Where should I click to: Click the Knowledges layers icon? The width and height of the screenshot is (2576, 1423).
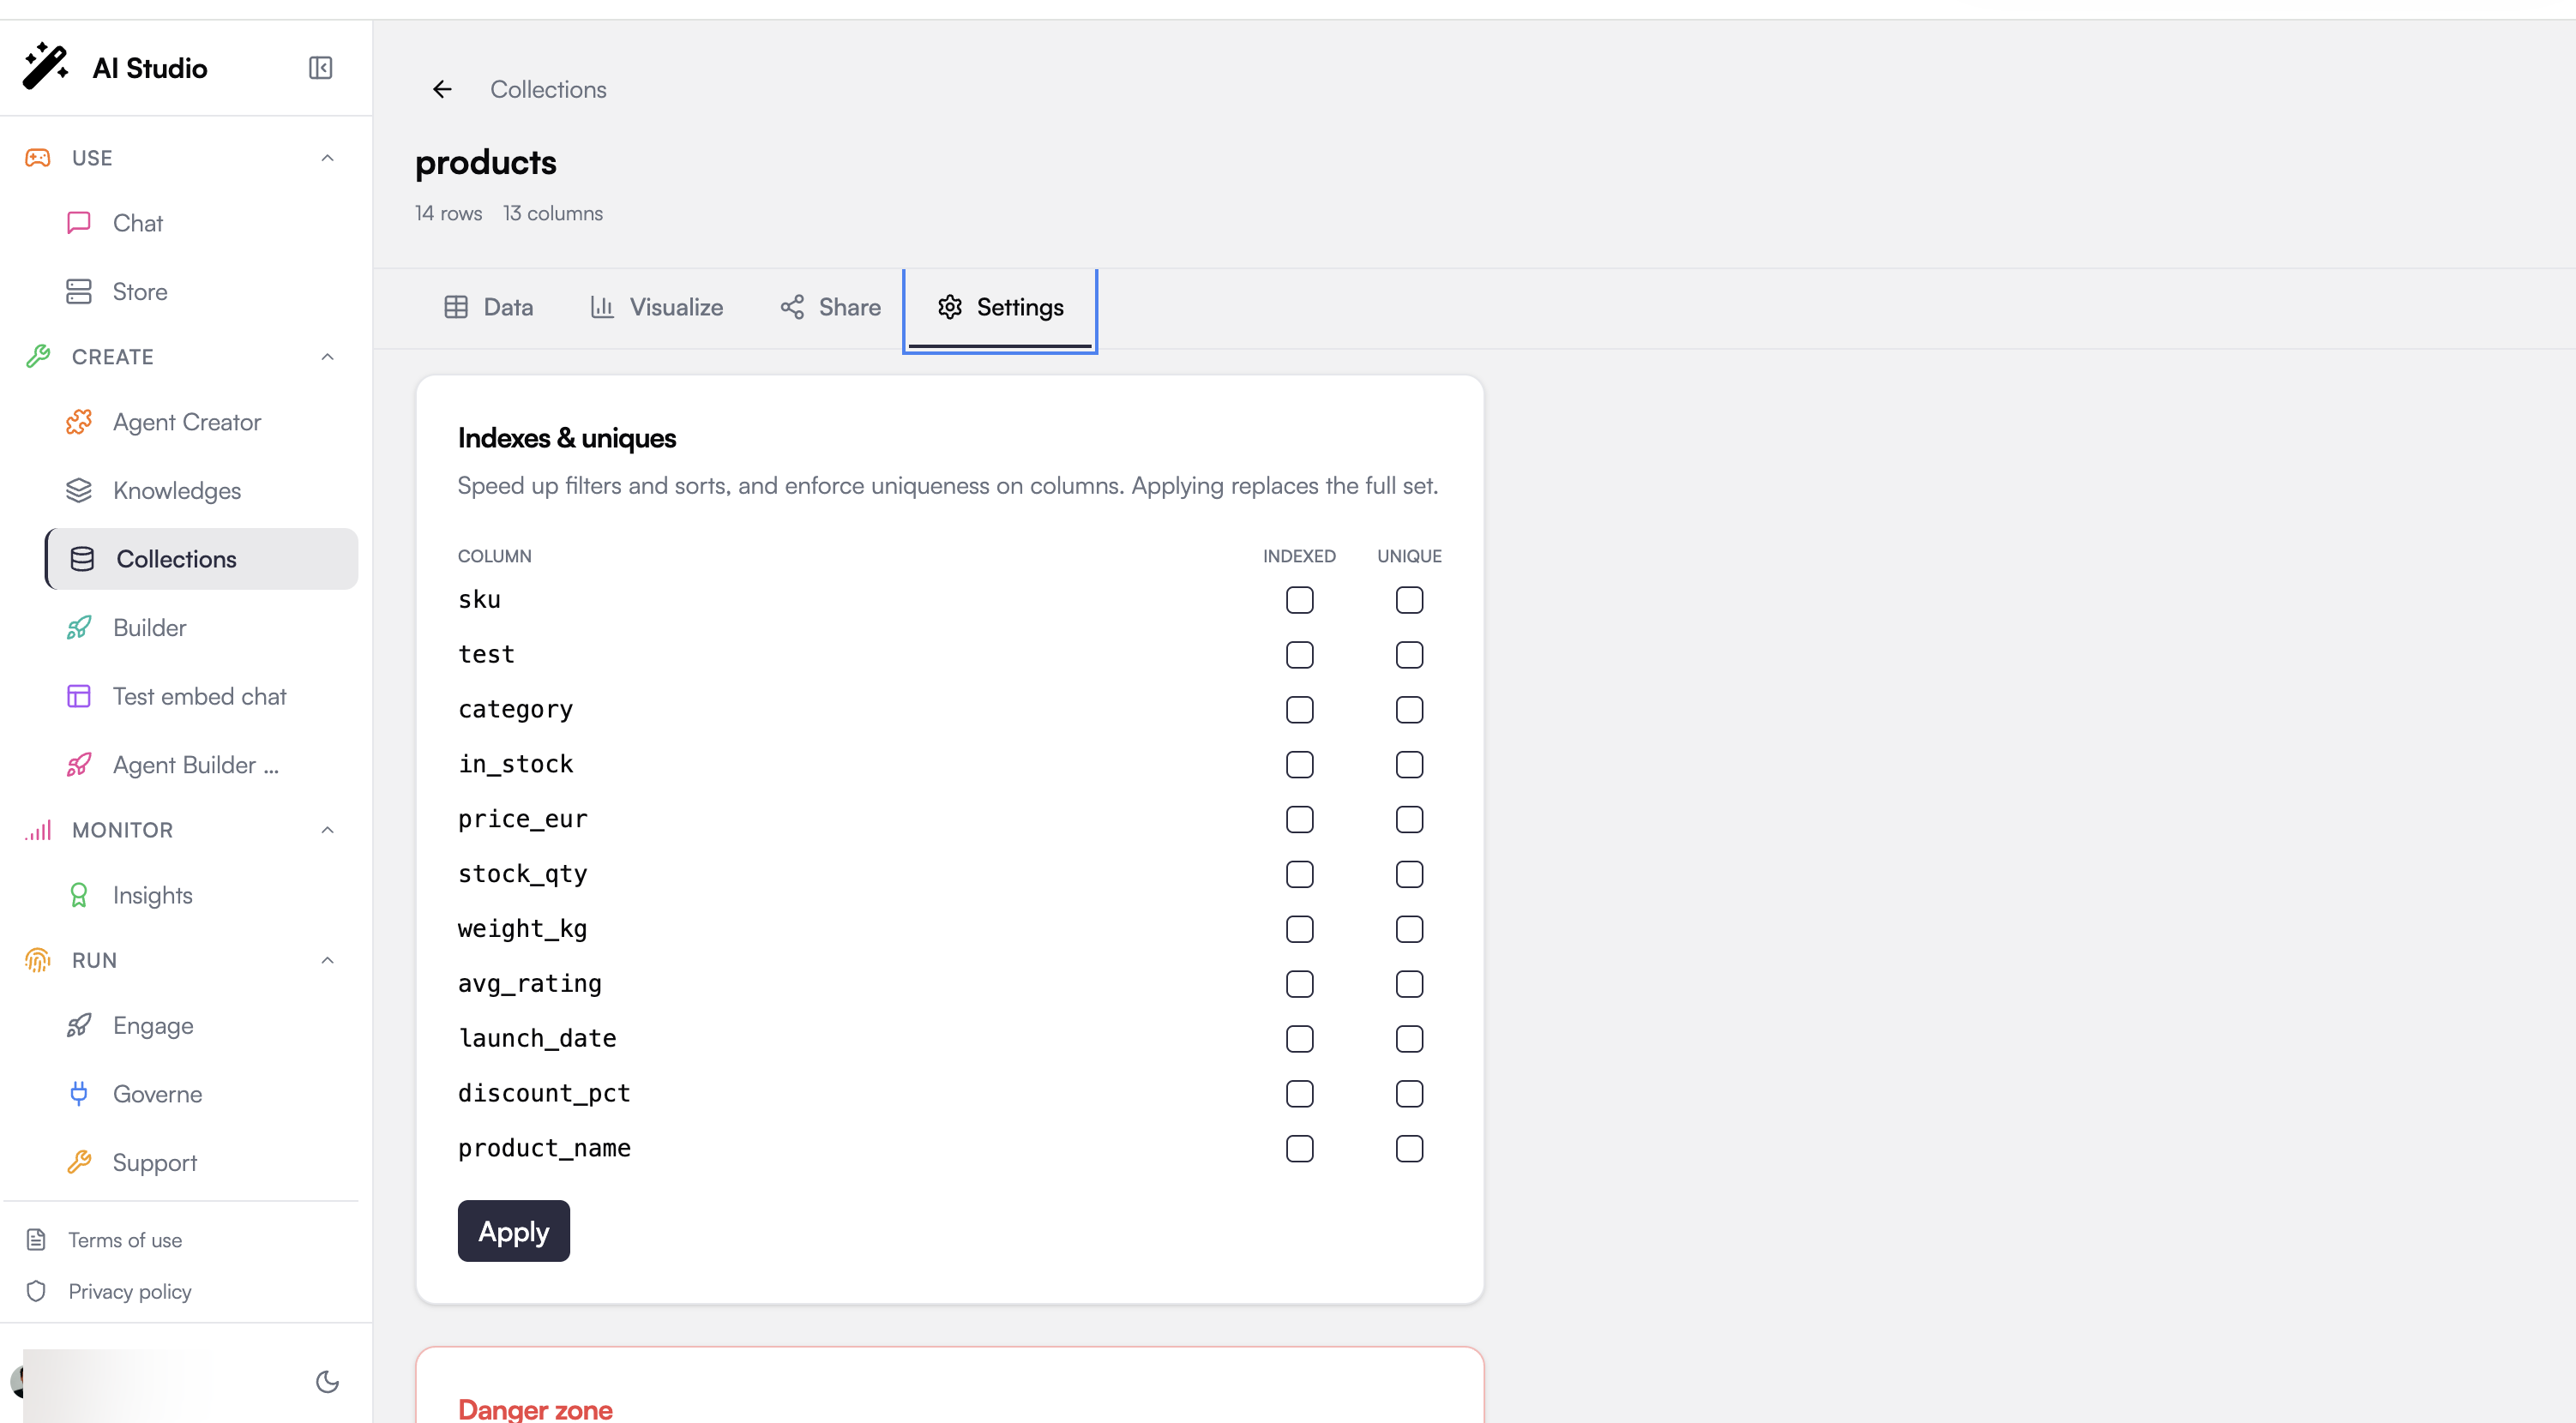point(79,490)
